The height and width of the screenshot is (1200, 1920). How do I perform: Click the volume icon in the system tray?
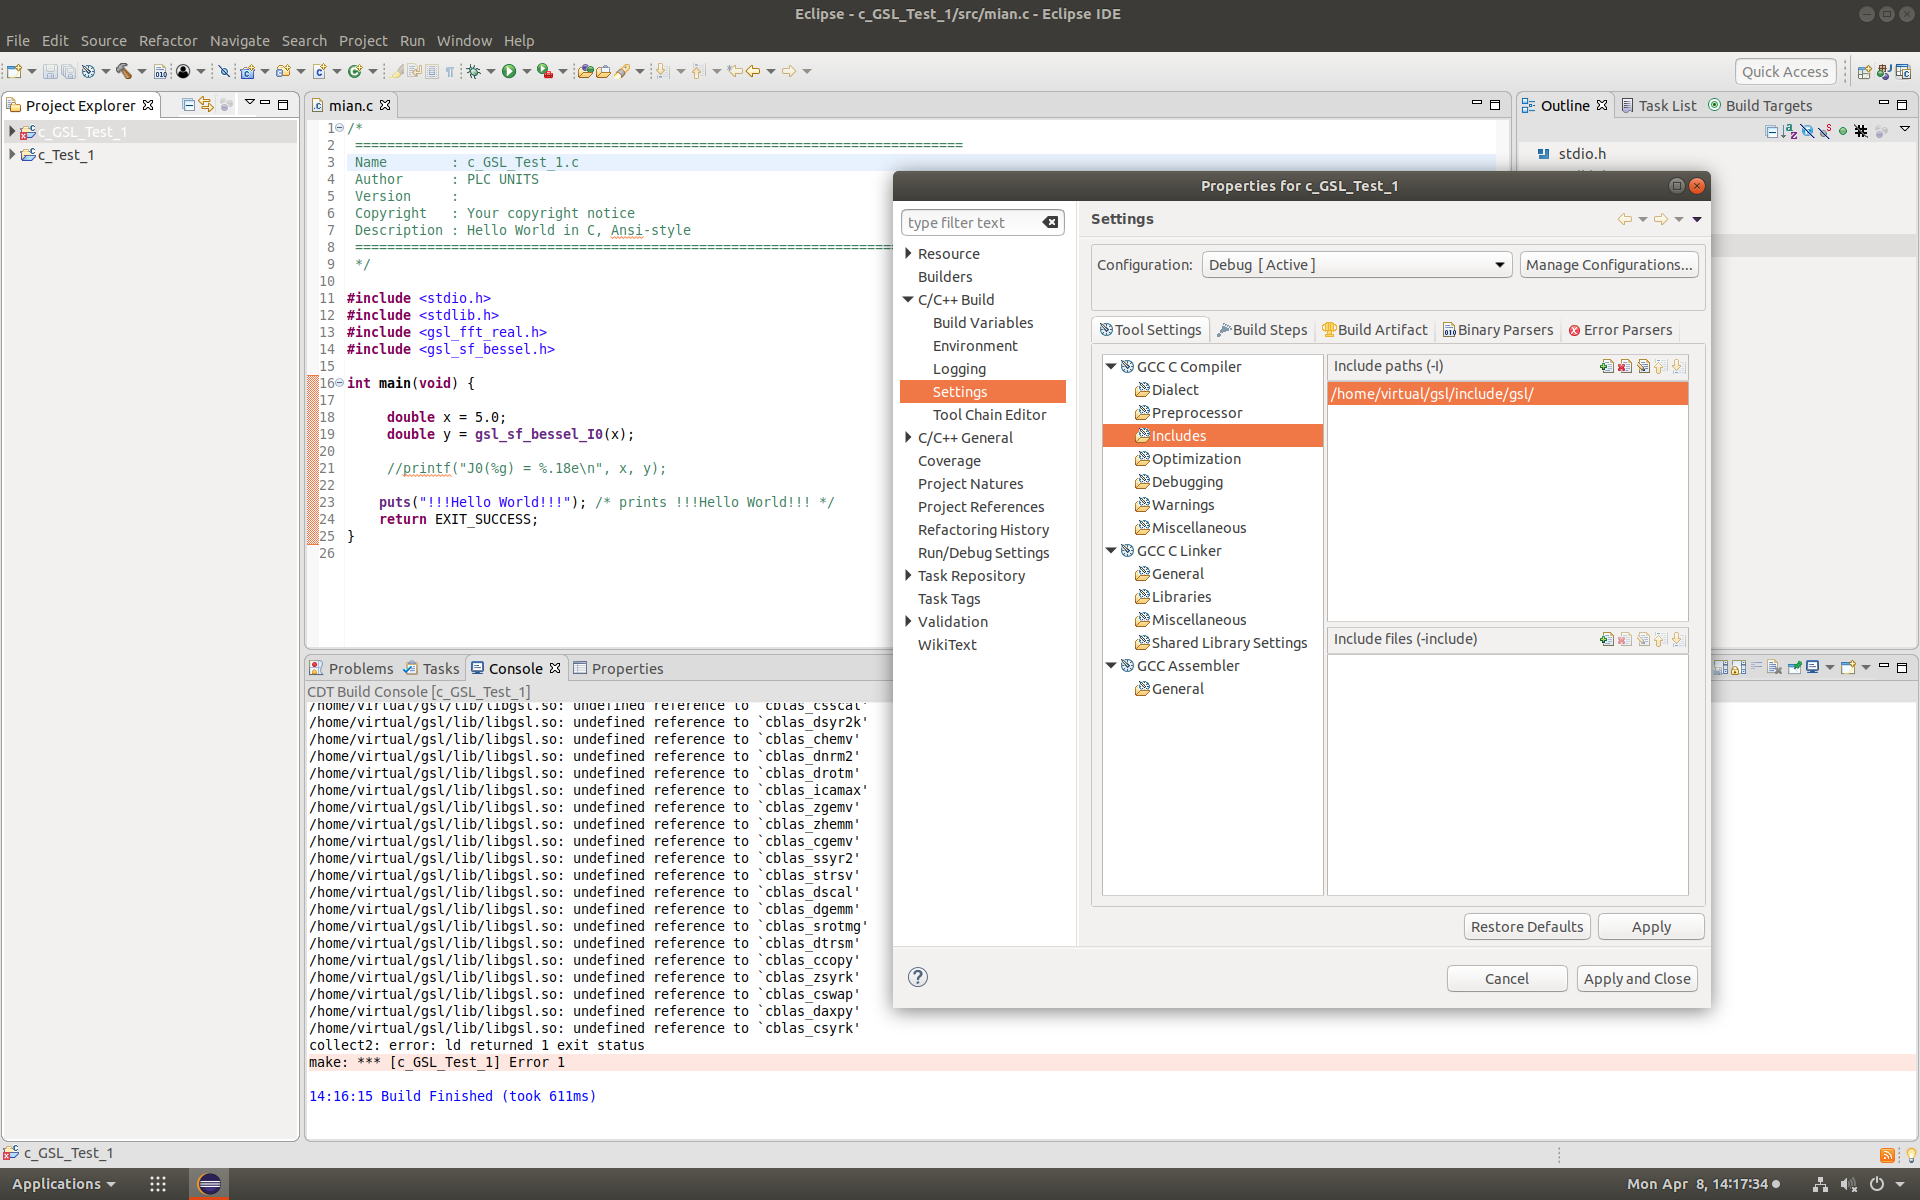tap(1848, 1184)
